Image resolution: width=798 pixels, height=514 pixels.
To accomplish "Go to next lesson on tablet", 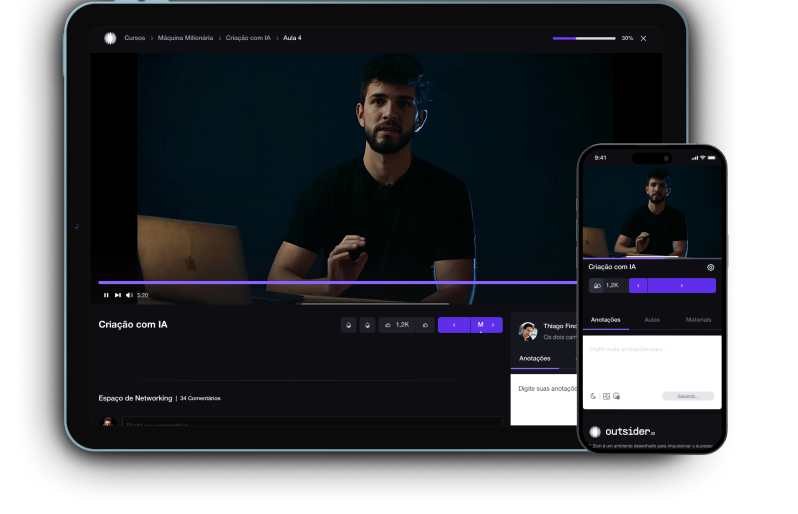I will pos(492,325).
